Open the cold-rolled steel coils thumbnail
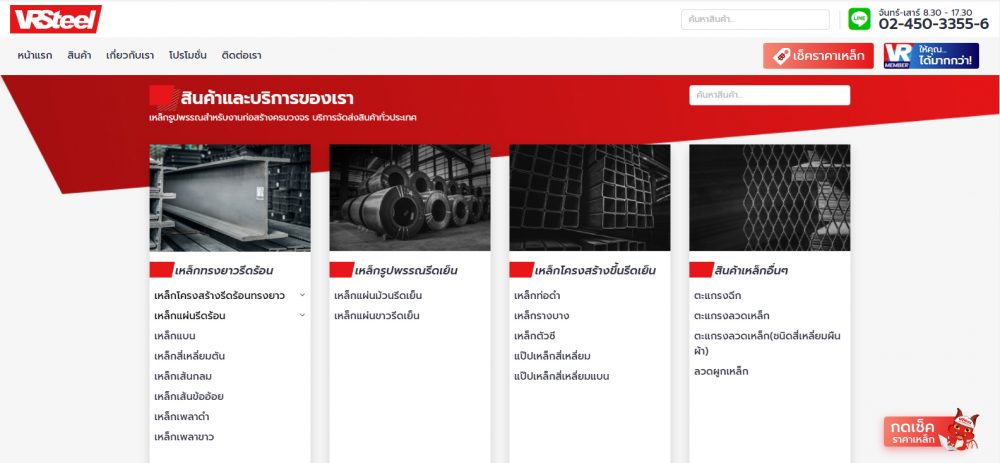The width and height of the screenshot is (1000, 463). click(410, 197)
